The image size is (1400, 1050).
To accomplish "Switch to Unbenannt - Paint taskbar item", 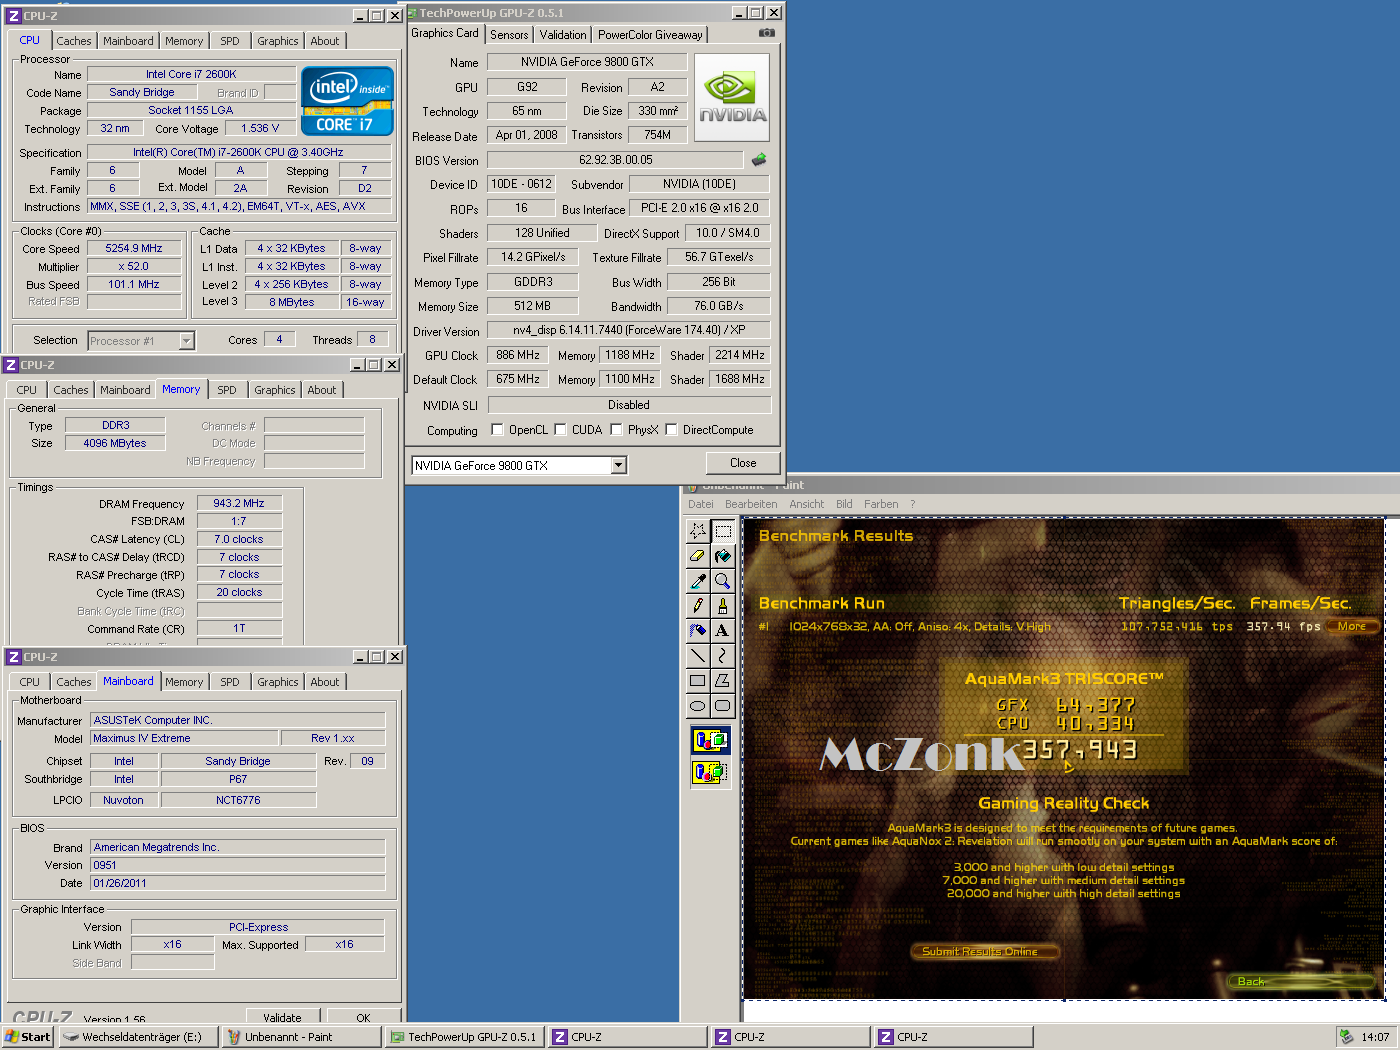I will pos(301,1037).
